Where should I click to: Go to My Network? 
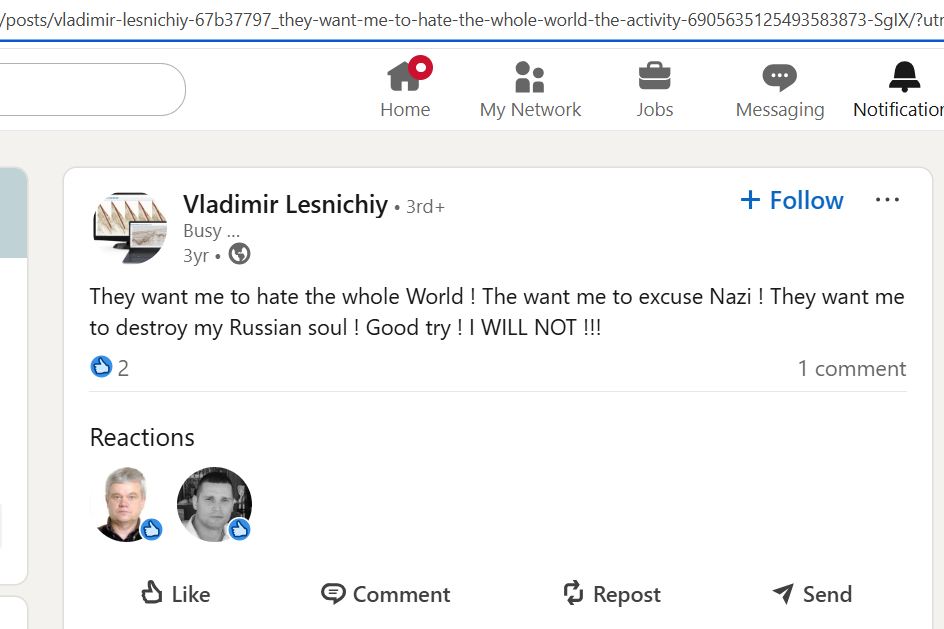pos(530,77)
